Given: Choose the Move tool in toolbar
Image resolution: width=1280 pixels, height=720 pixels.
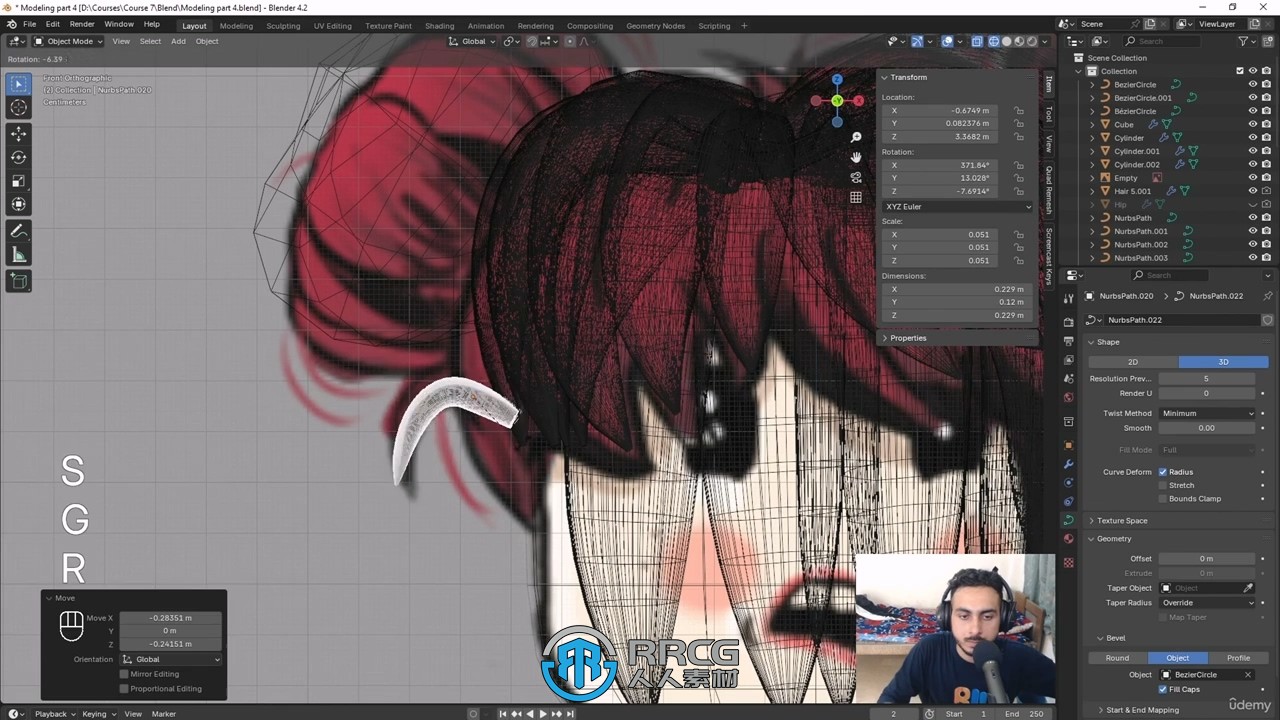Looking at the screenshot, I should pyautogui.click(x=18, y=133).
